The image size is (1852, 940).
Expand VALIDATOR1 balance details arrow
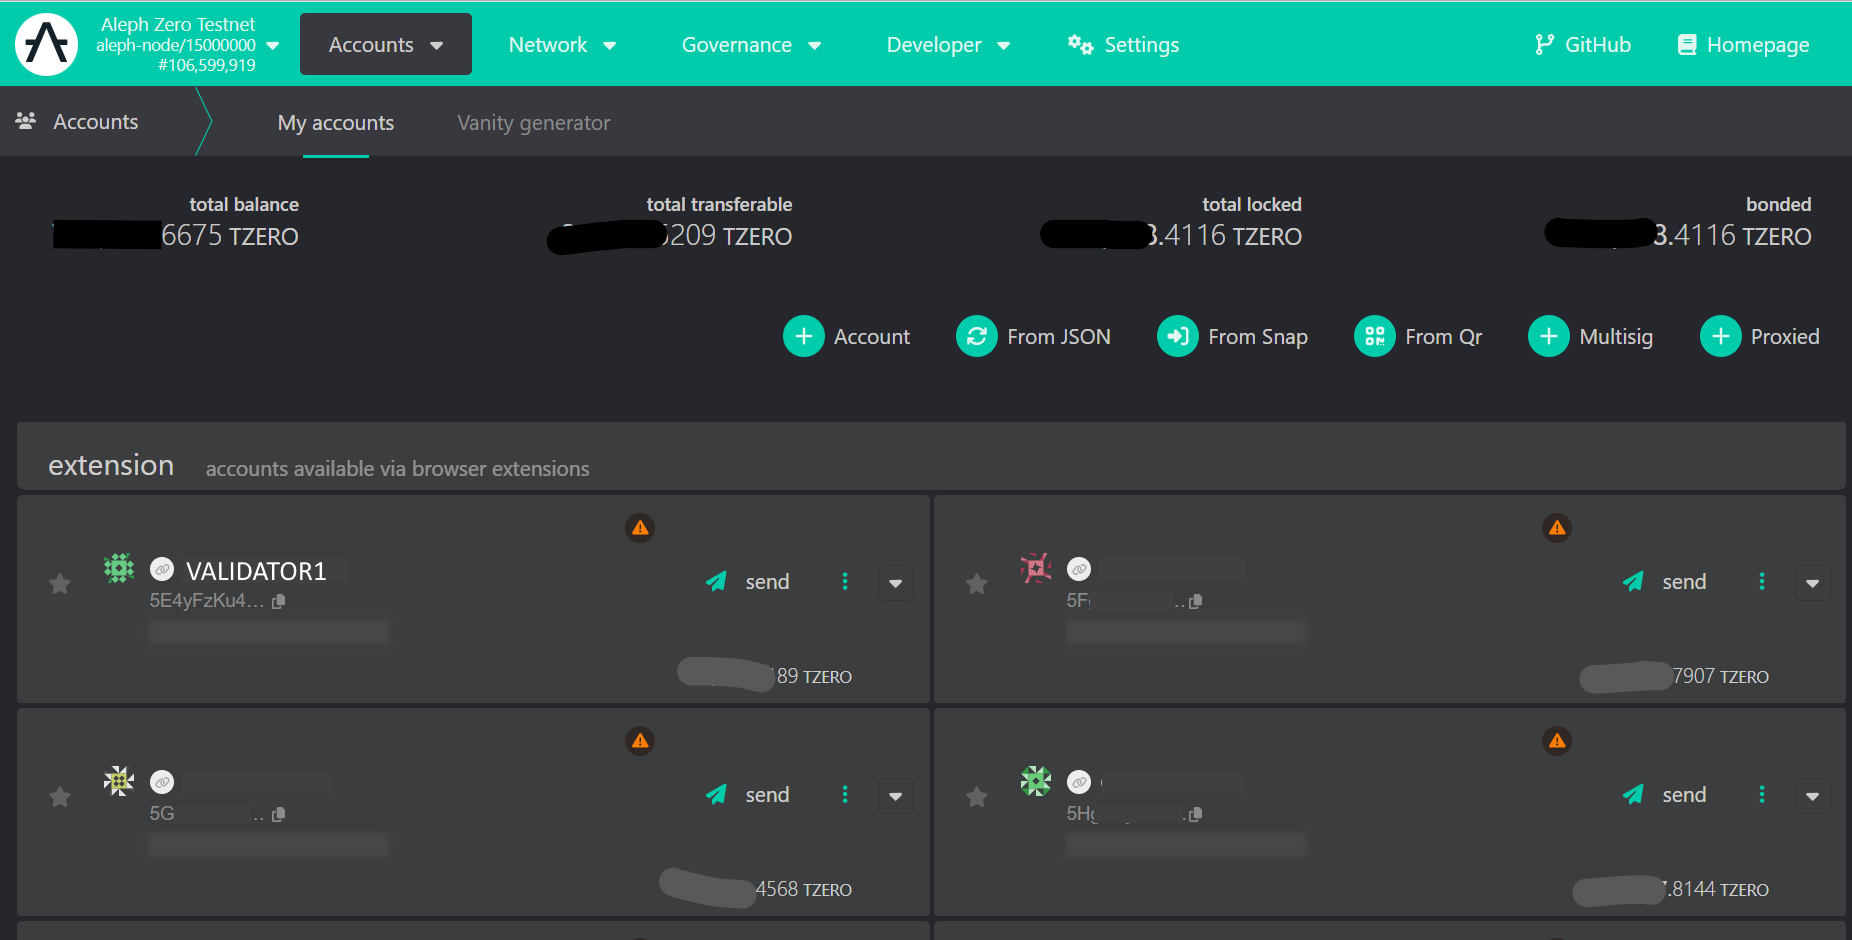pyautogui.click(x=895, y=583)
